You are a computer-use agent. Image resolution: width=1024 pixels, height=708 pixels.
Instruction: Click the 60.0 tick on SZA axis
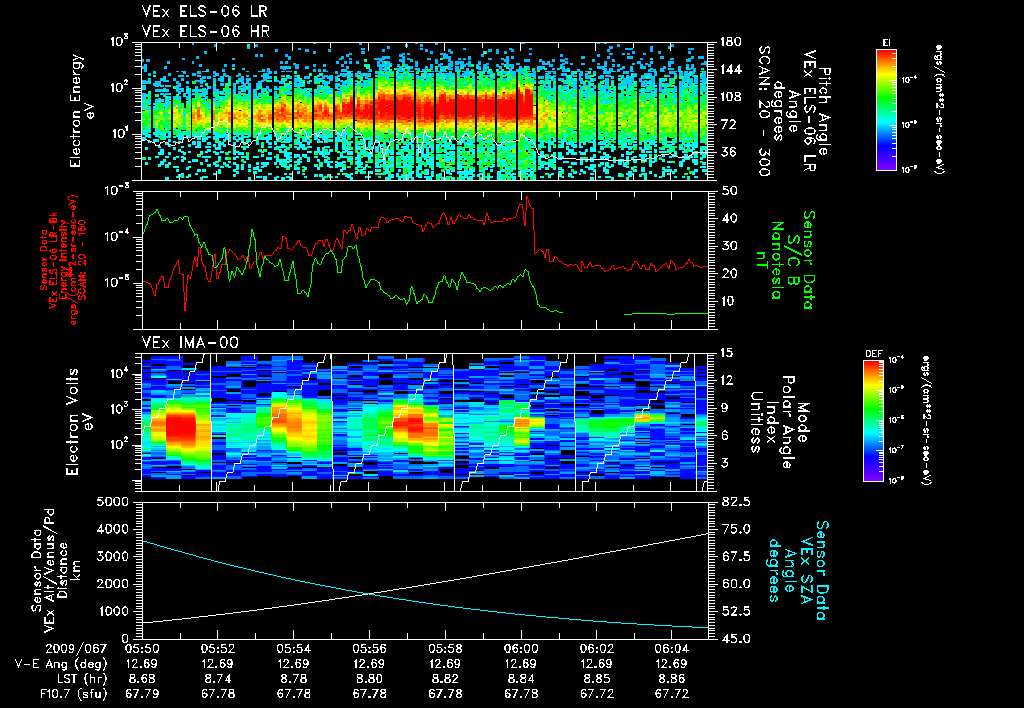click(737, 584)
